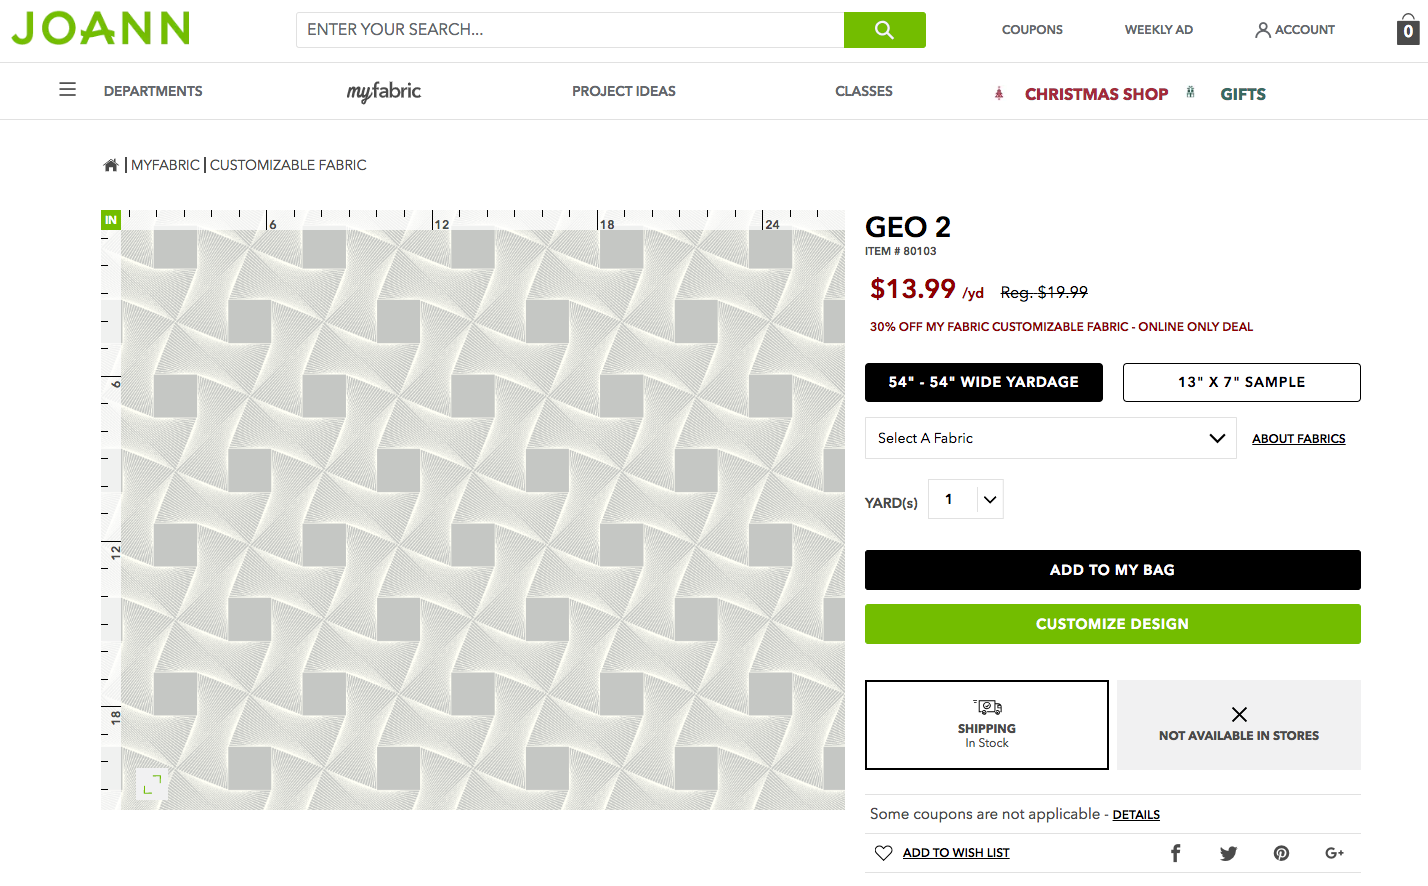Click the home breadcrumb icon
The width and height of the screenshot is (1428, 886).
click(111, 165)
